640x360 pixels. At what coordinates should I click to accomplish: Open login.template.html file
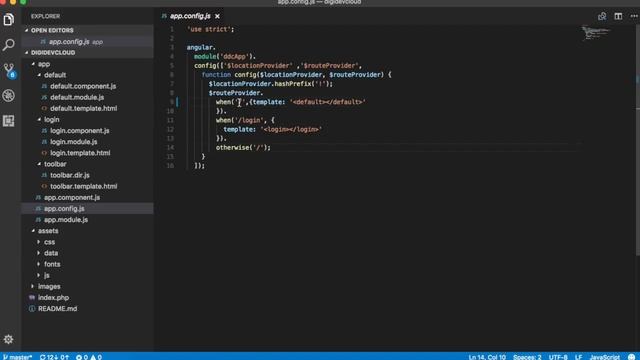[x=80, y=153]
